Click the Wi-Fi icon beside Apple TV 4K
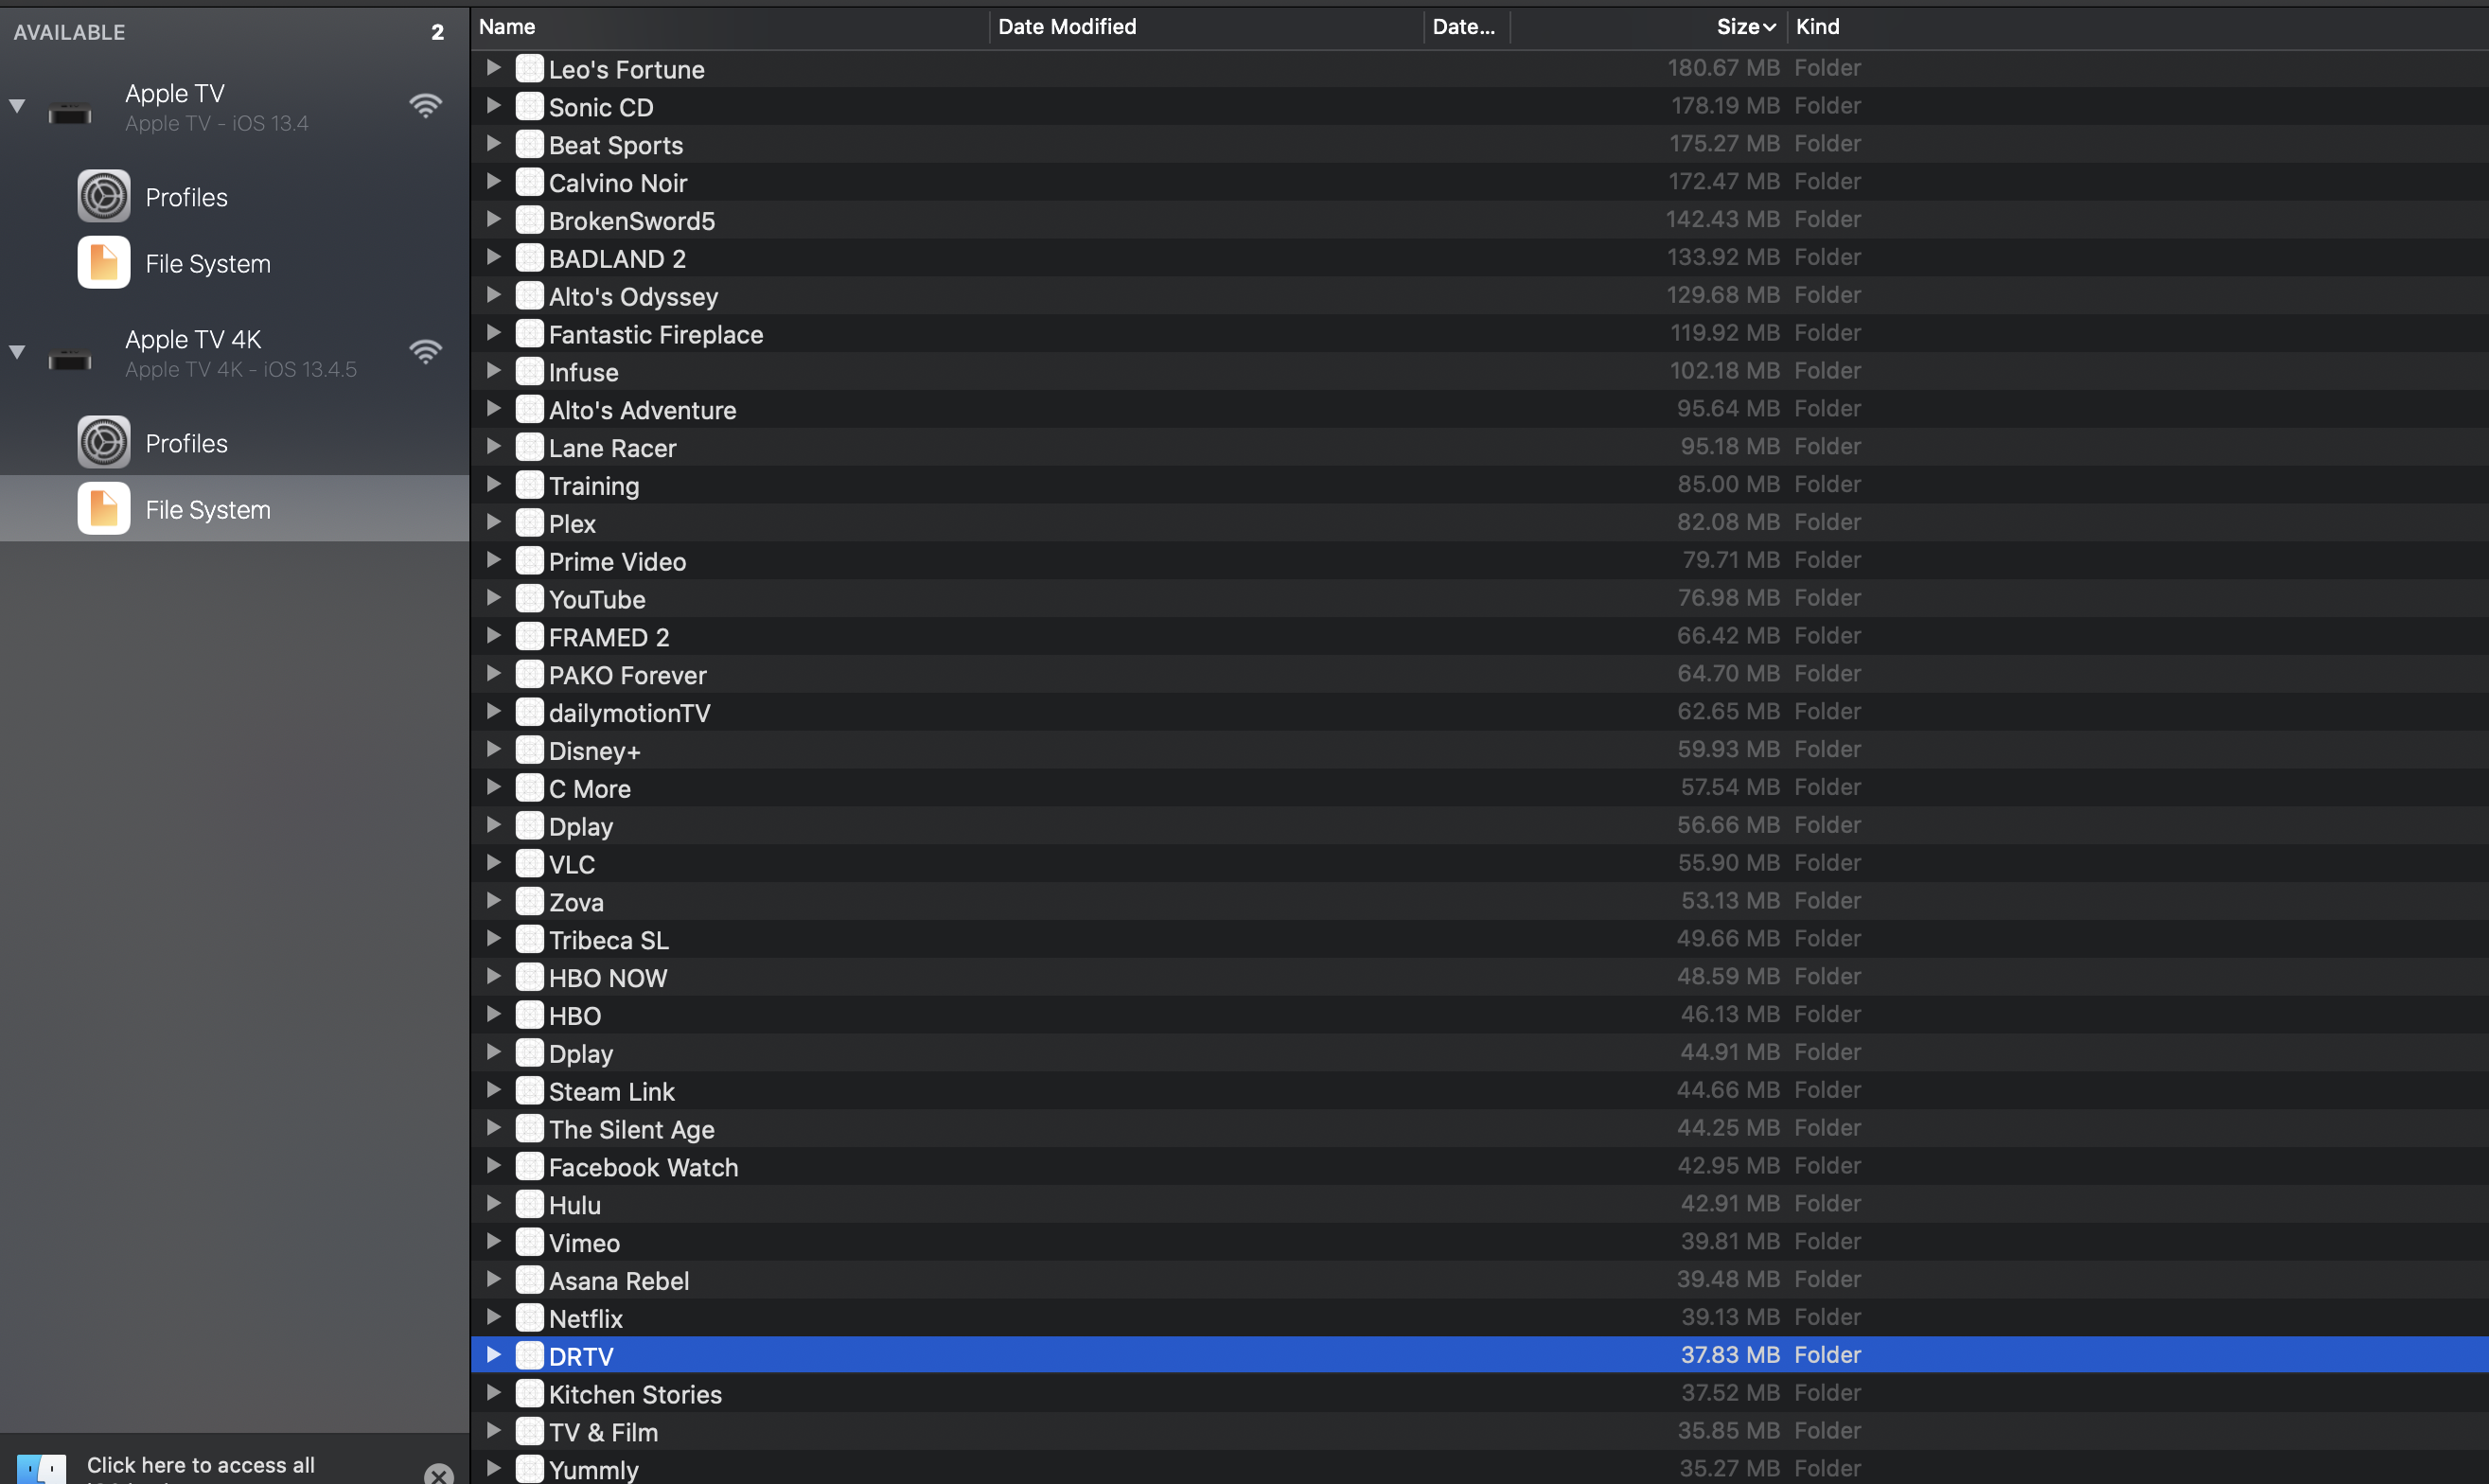 click(x=425, y=351)
